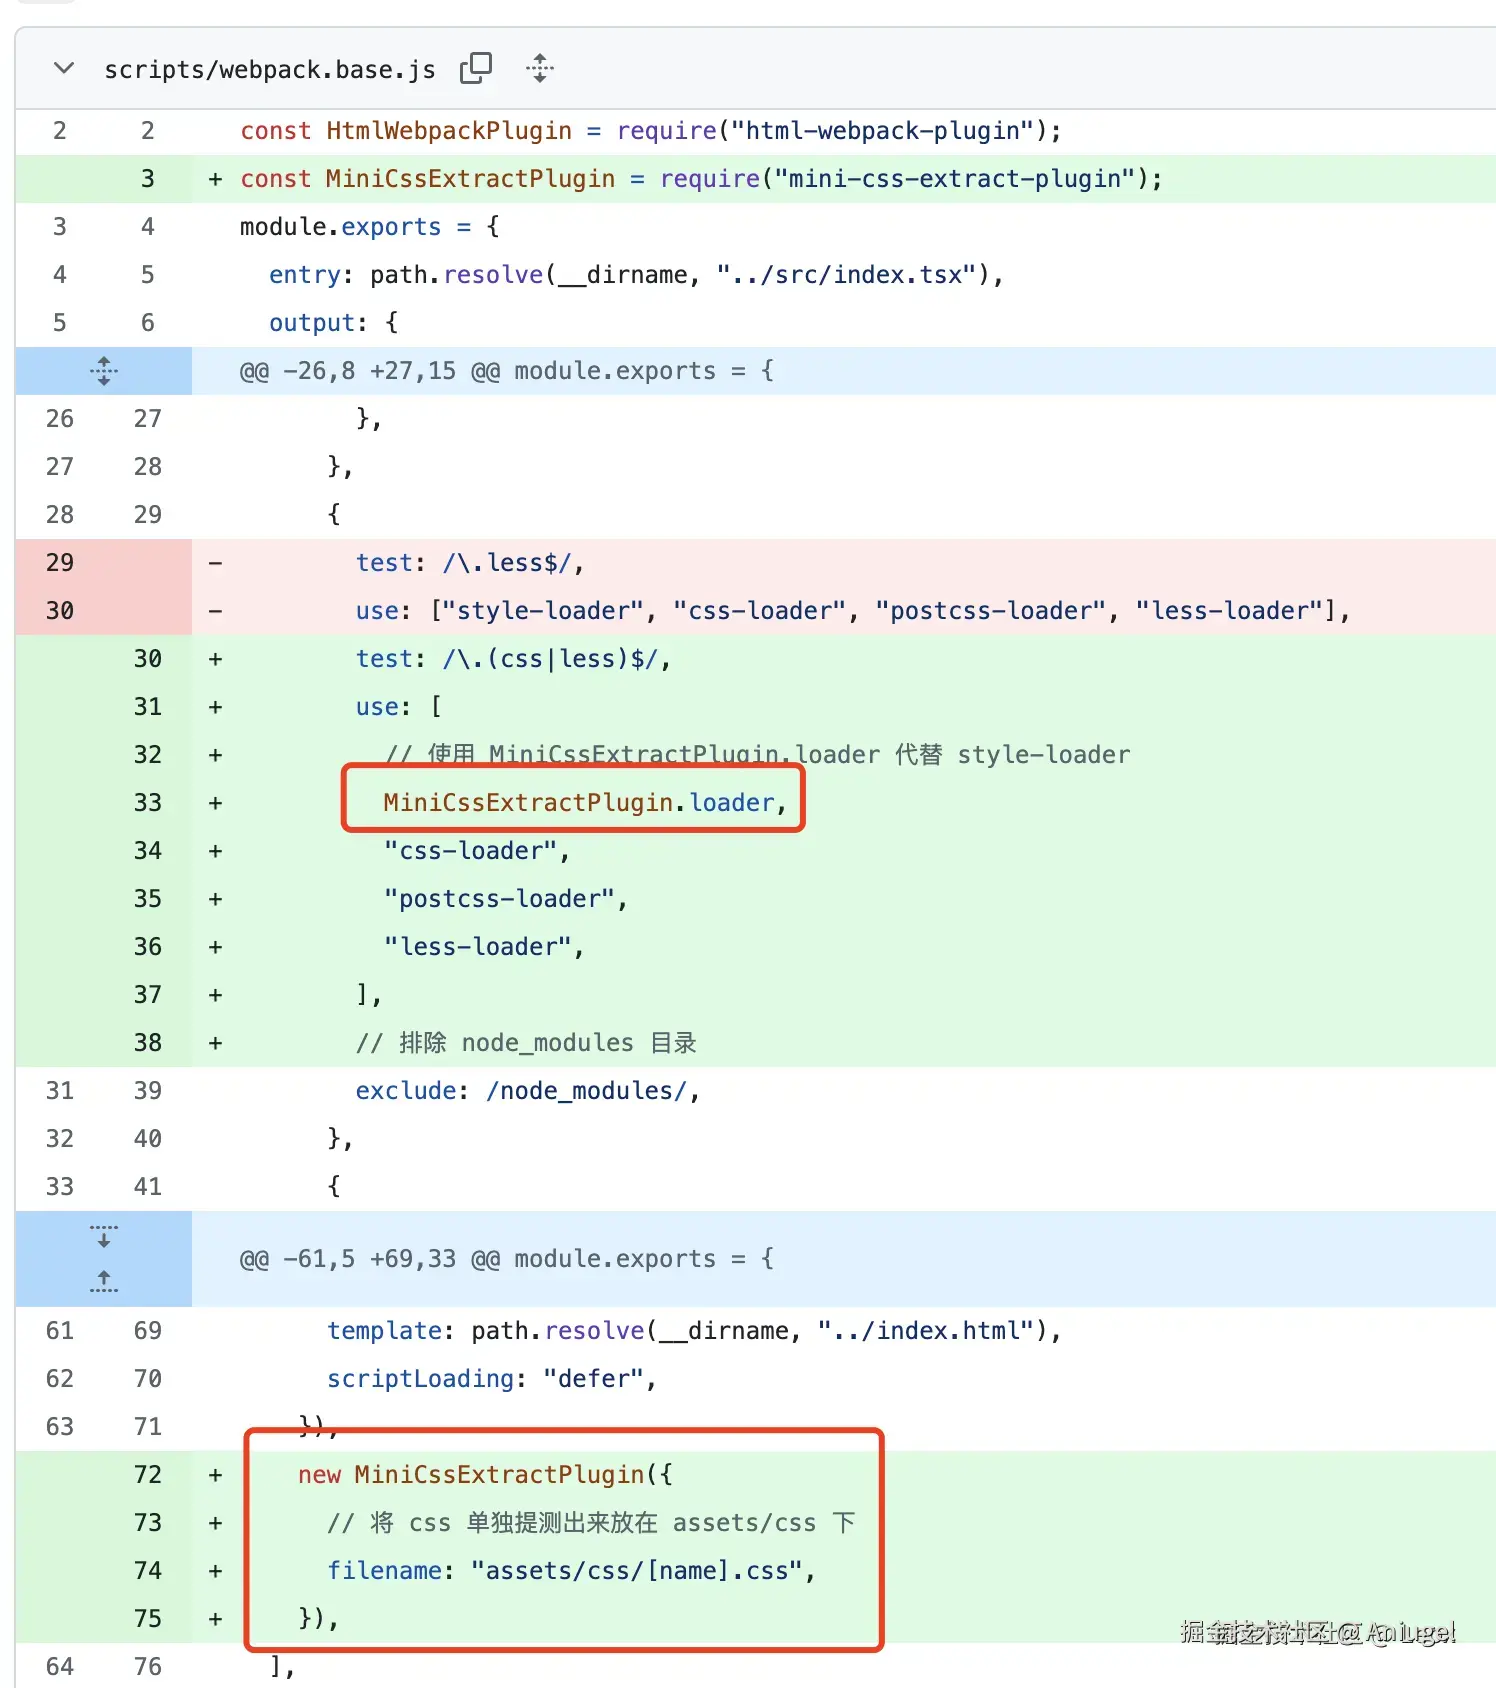Click added line number 3

coord(148,179)
